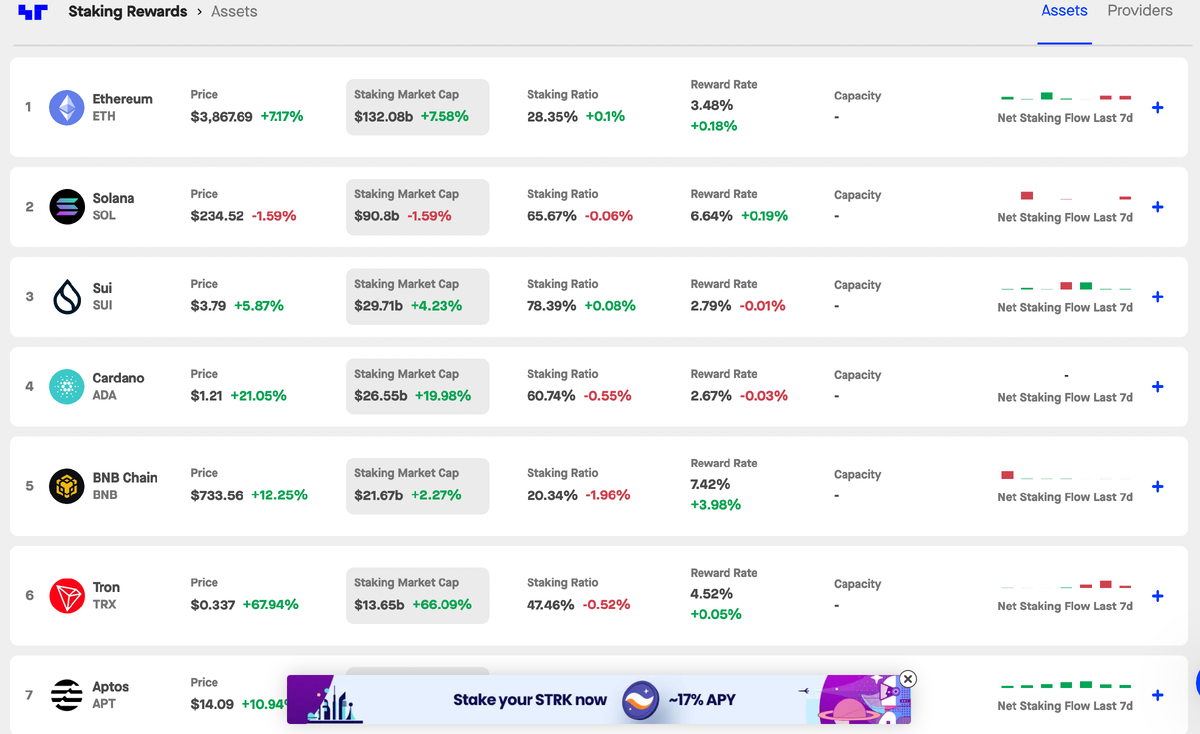This screenshot has width=1200, height=734.
Task: Switch to the Providers tab
Action: point(1140,11)
